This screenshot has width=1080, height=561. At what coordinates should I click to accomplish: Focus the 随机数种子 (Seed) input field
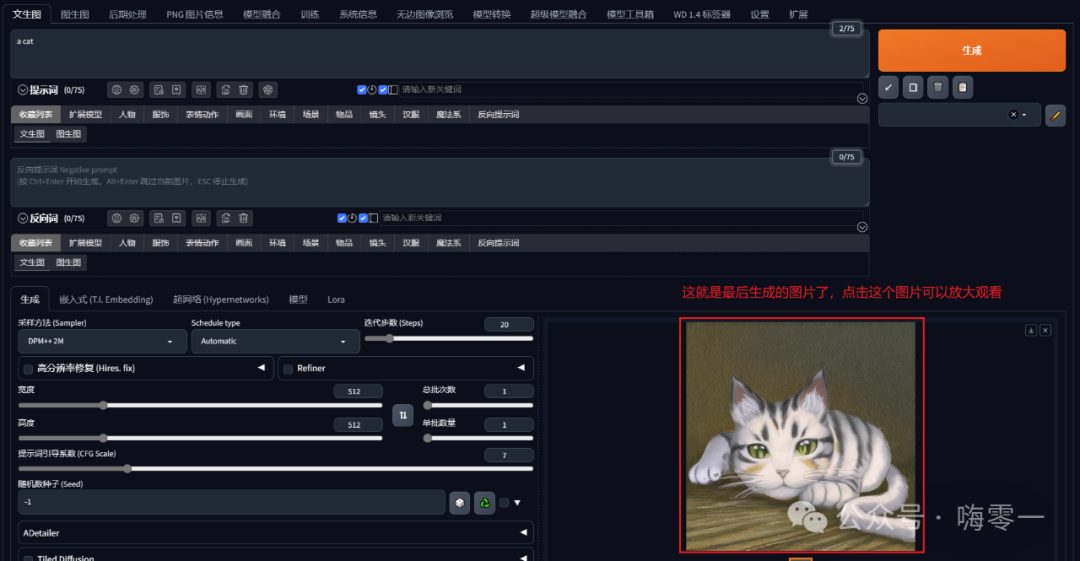(231, 502)
